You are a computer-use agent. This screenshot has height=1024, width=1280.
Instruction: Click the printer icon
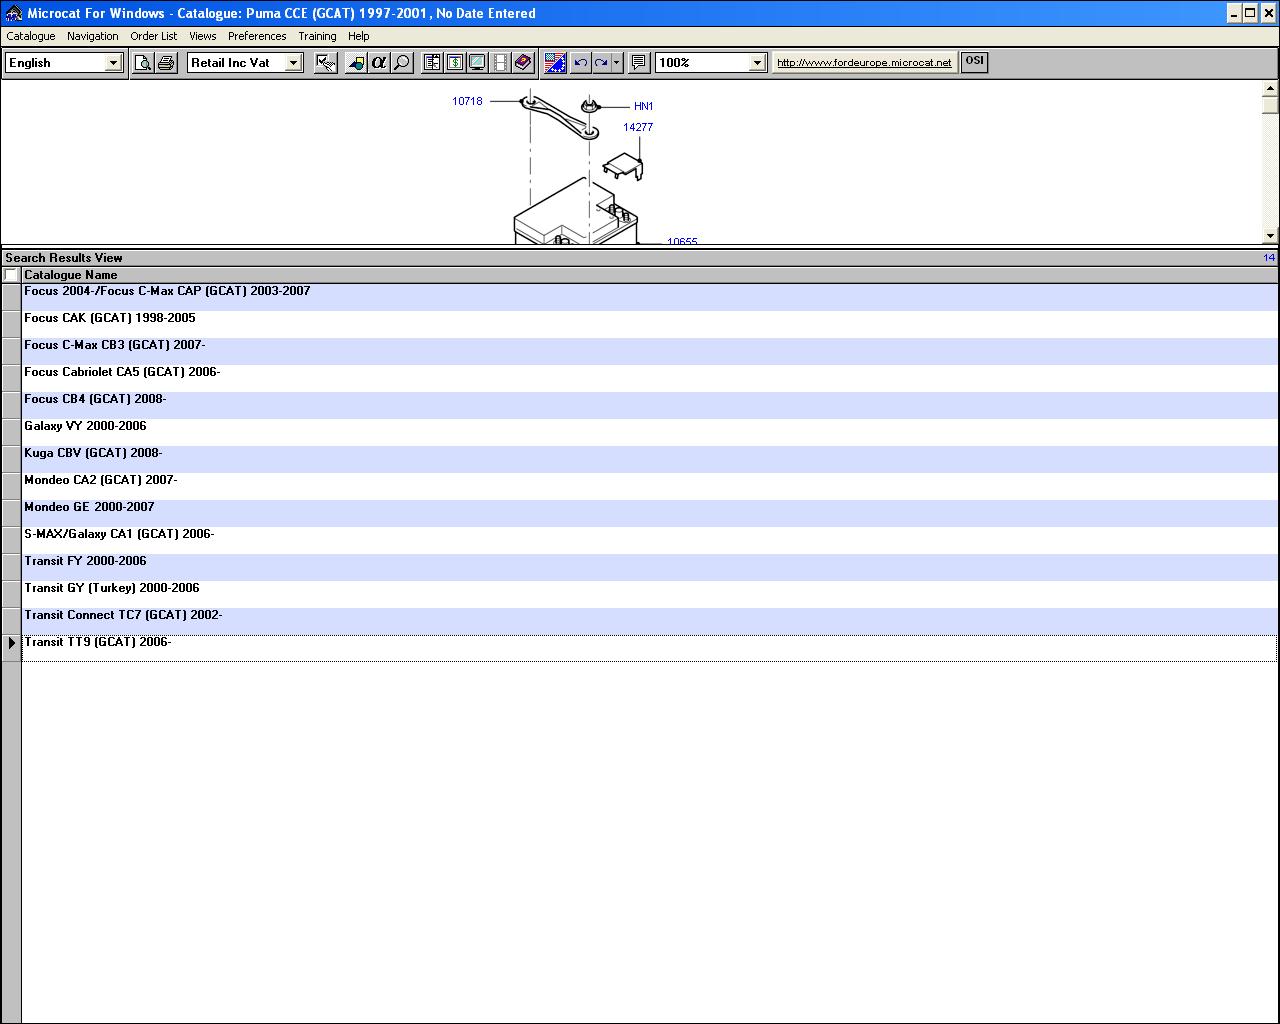pyautogui.click(x=166, y=63)
